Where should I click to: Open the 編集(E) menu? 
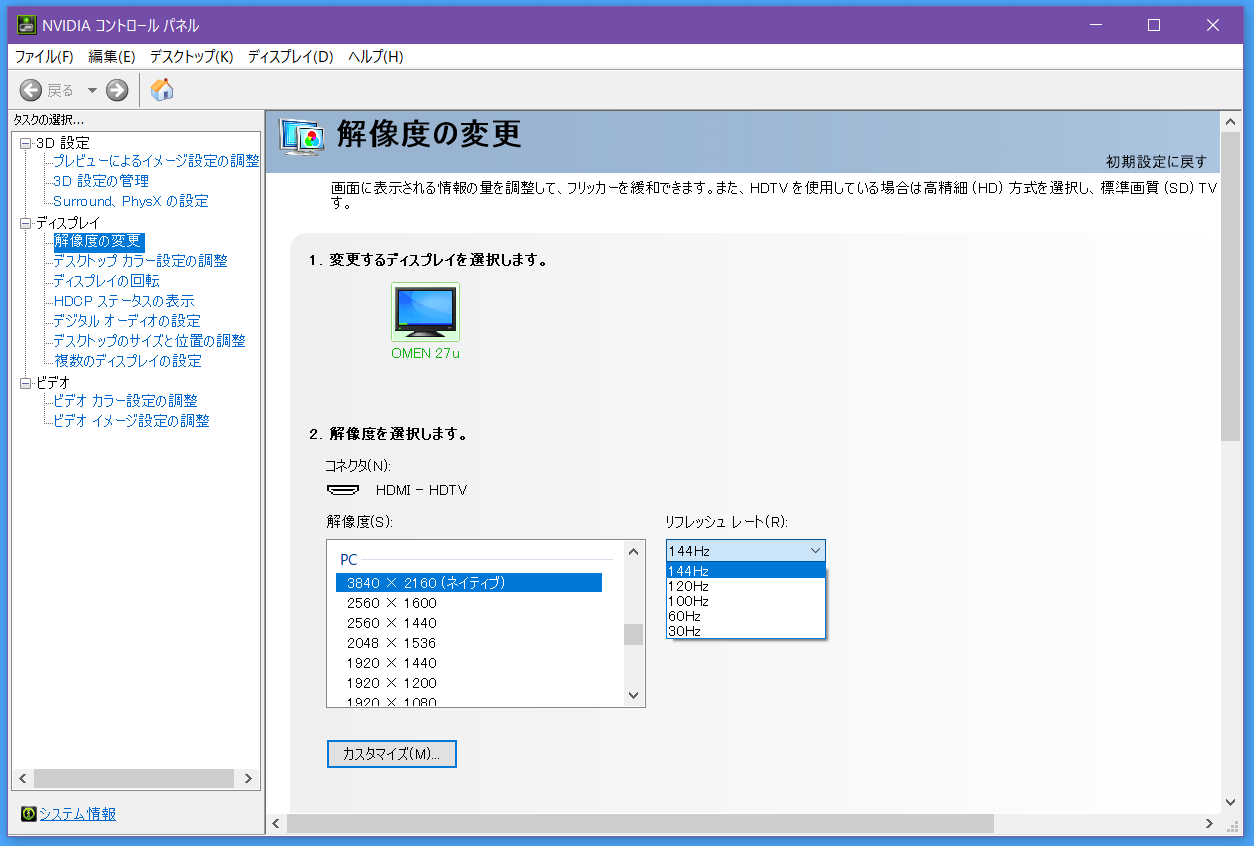pos(112,57)
